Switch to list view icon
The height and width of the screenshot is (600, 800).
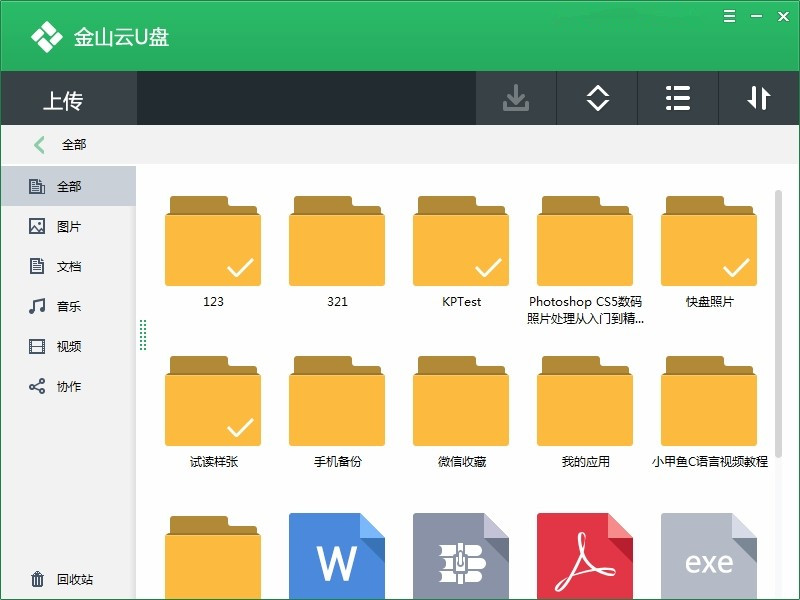click(678, 98)
